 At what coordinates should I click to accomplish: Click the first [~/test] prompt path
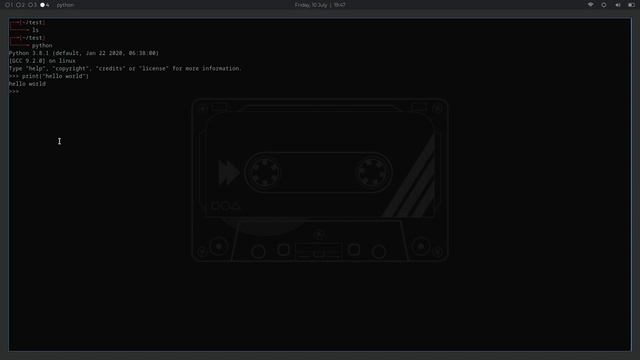(x=32, y=22)
